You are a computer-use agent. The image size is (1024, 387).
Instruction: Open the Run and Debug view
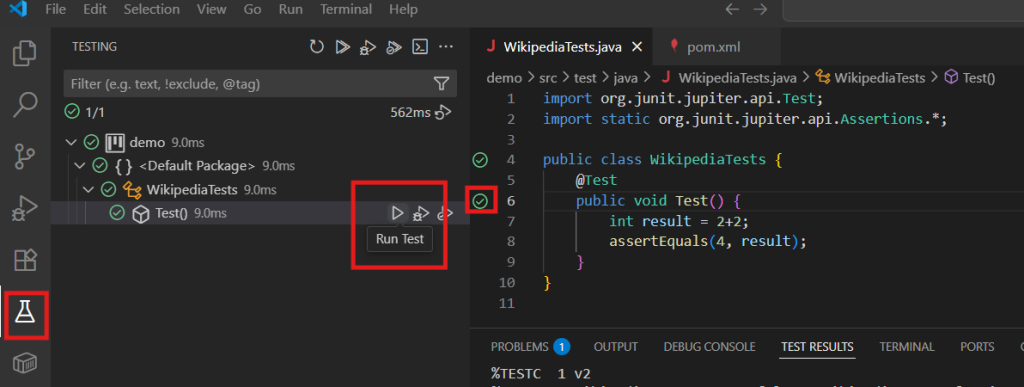25,209
